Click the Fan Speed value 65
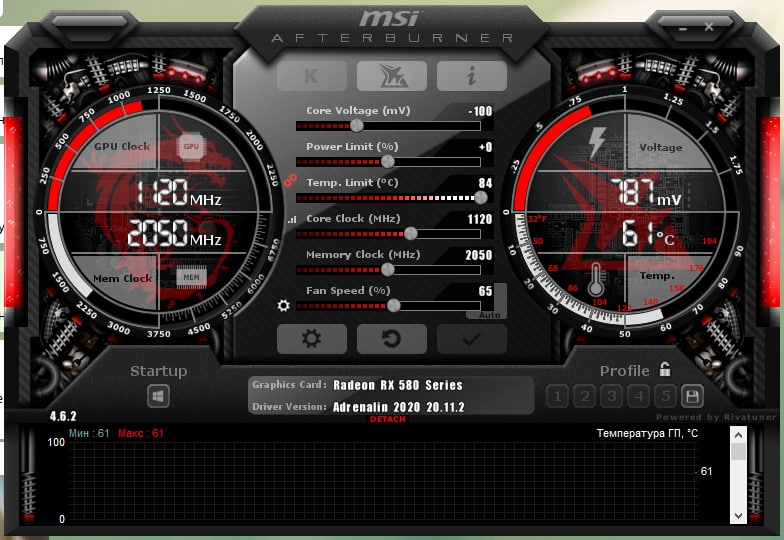Viewport: 784px width, 540px height. 485,291
